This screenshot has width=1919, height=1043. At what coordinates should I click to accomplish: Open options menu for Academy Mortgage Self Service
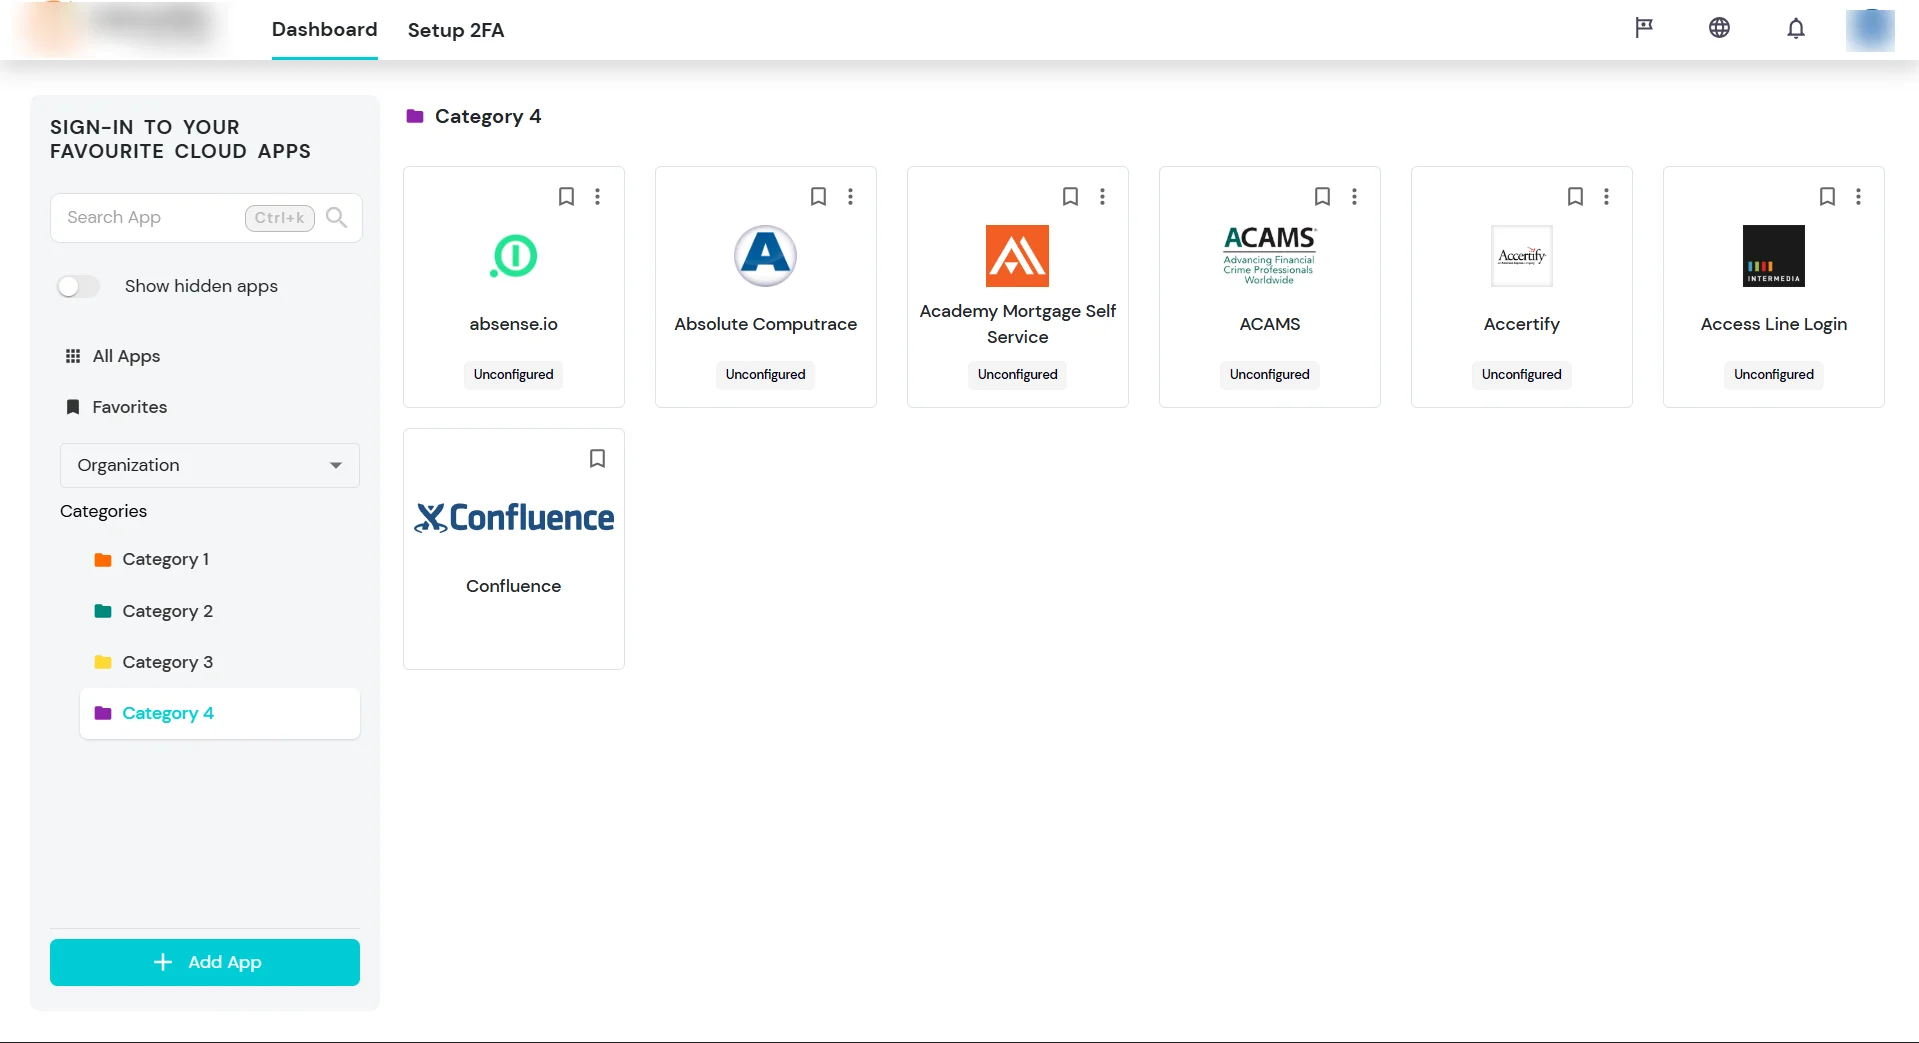[x=1102, y=197]
